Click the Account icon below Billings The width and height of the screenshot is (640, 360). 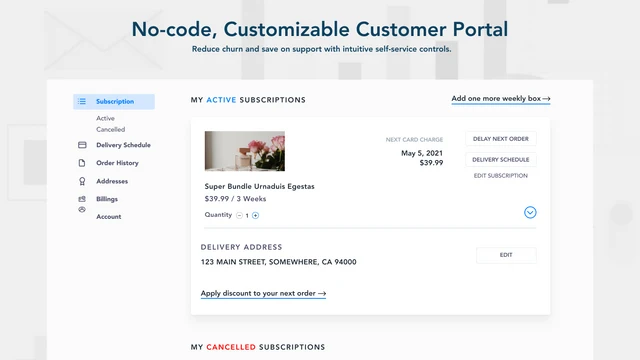[x=82, y=209]
